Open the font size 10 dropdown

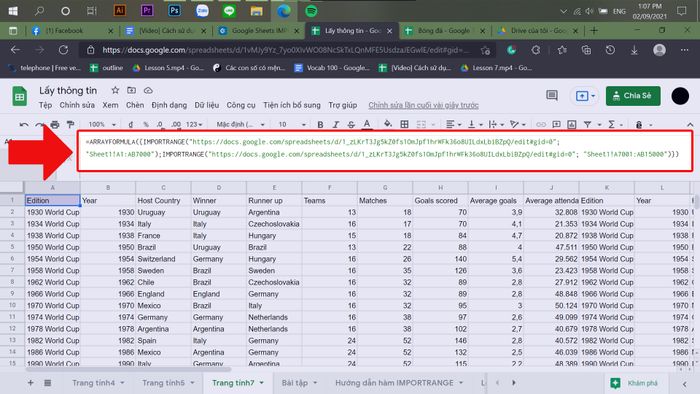292,124
